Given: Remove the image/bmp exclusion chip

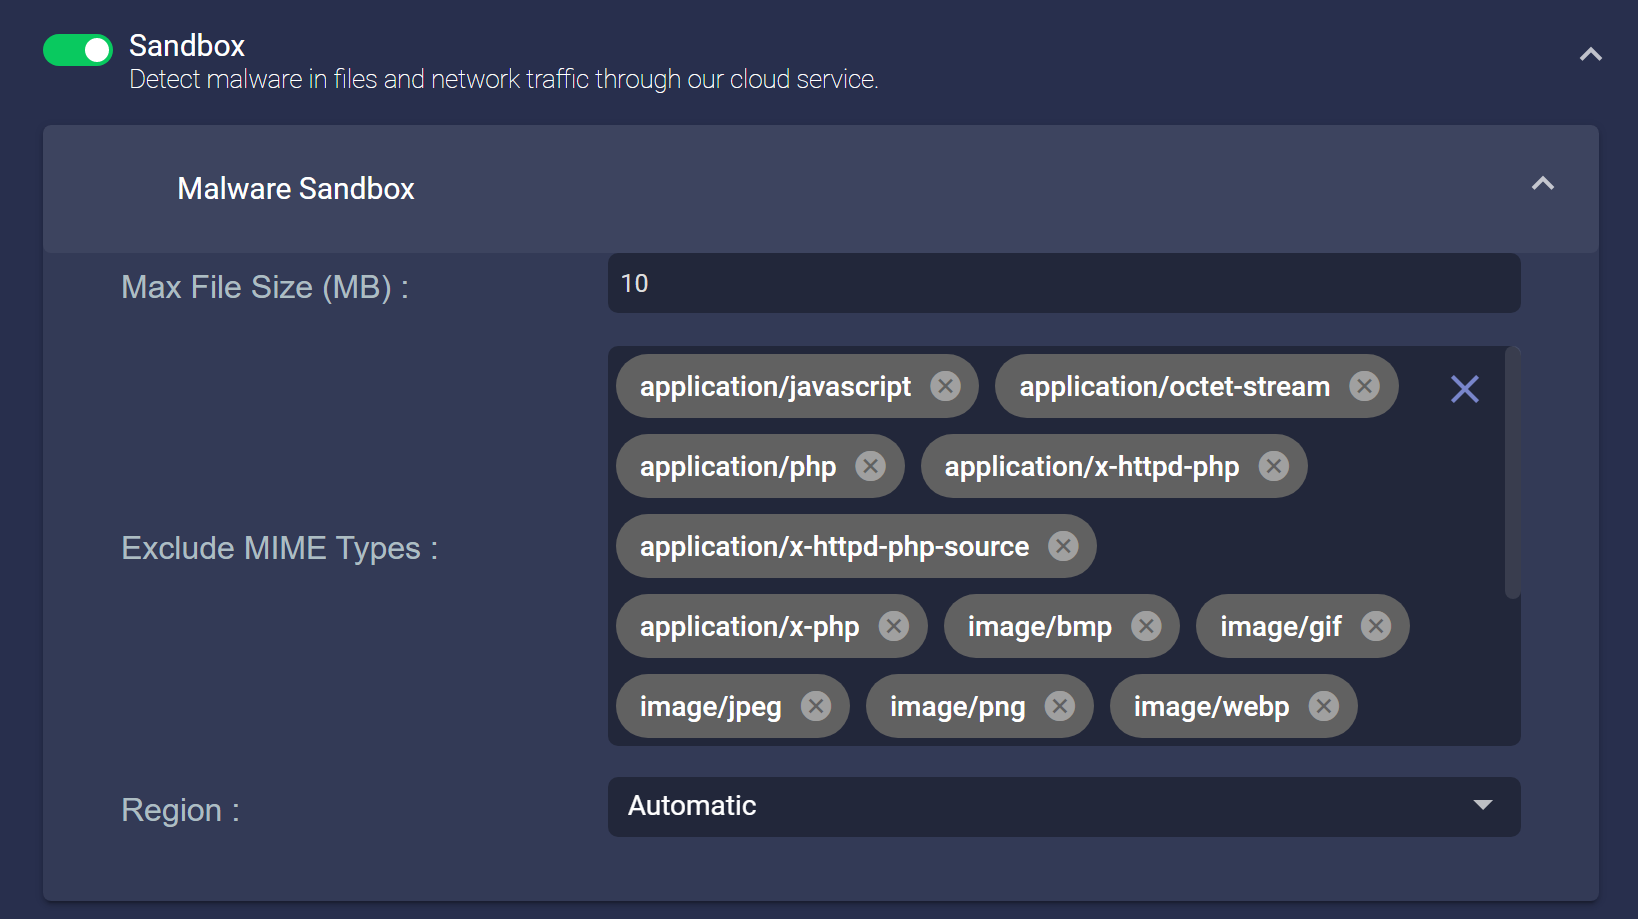Looking at the screenshot, I should 1146,626.
